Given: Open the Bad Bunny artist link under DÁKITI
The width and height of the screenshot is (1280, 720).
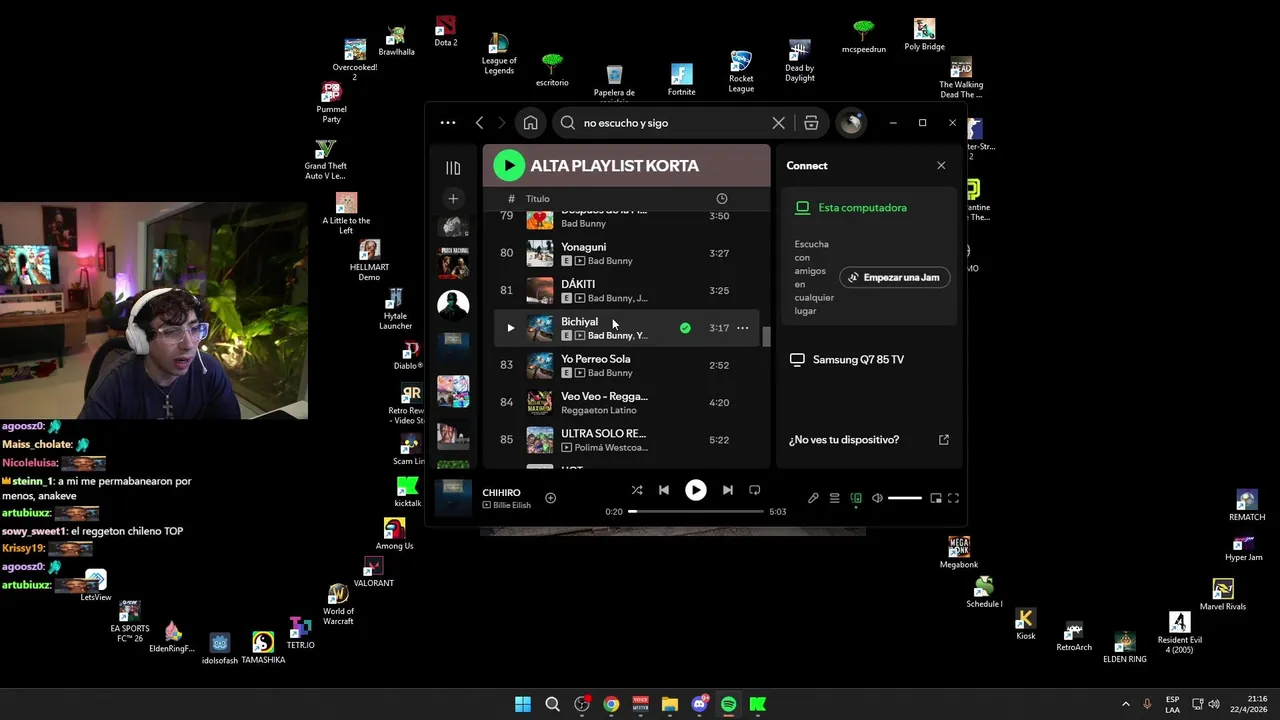Looking at the screenshot, I should point(609,298).
